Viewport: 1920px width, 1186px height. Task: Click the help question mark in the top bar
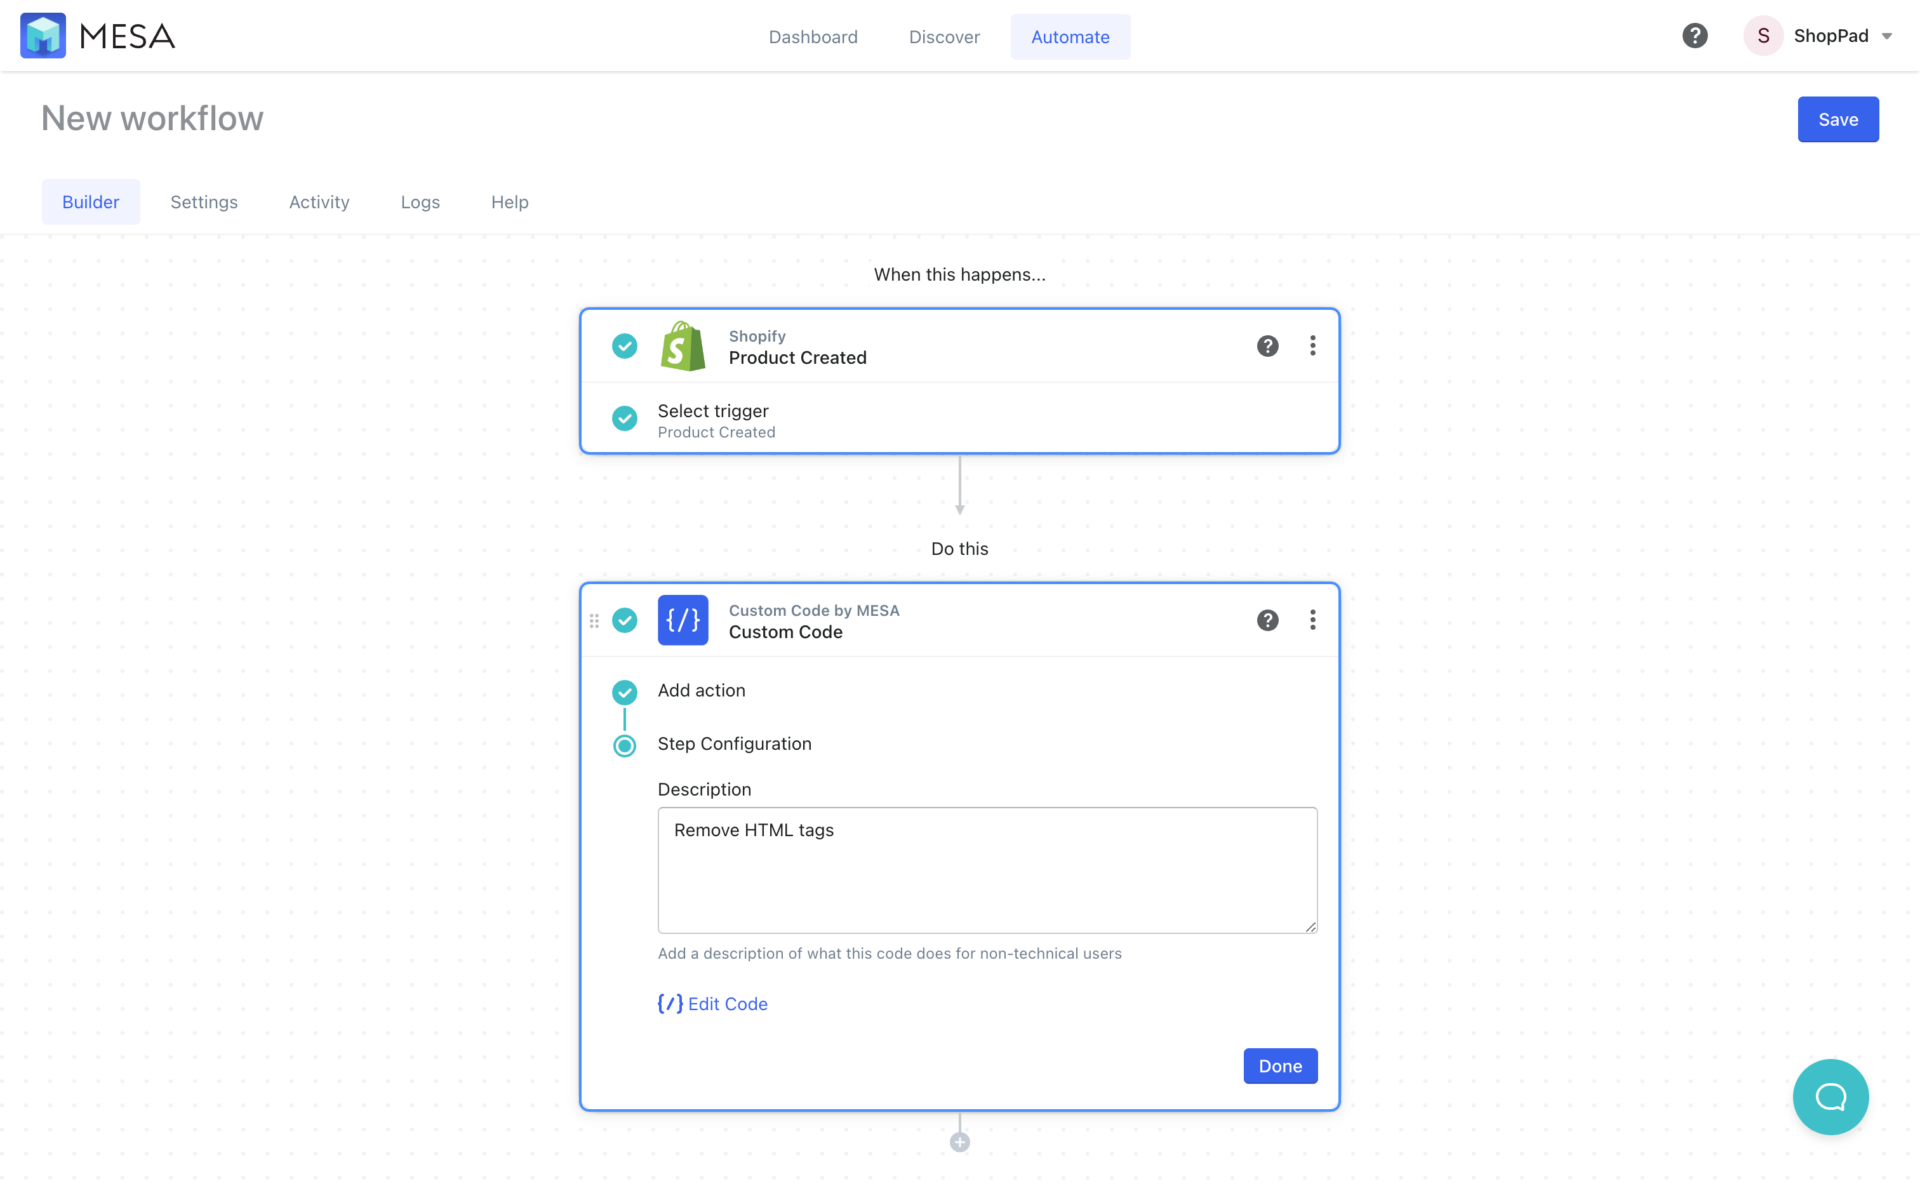[x=1694, y=35]
